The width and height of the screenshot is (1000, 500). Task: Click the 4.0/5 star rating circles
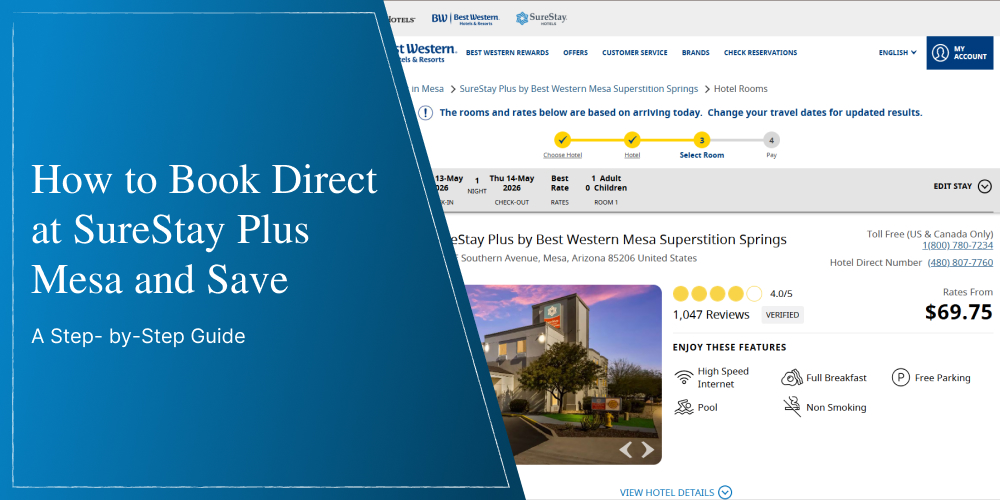coord(717,294)
